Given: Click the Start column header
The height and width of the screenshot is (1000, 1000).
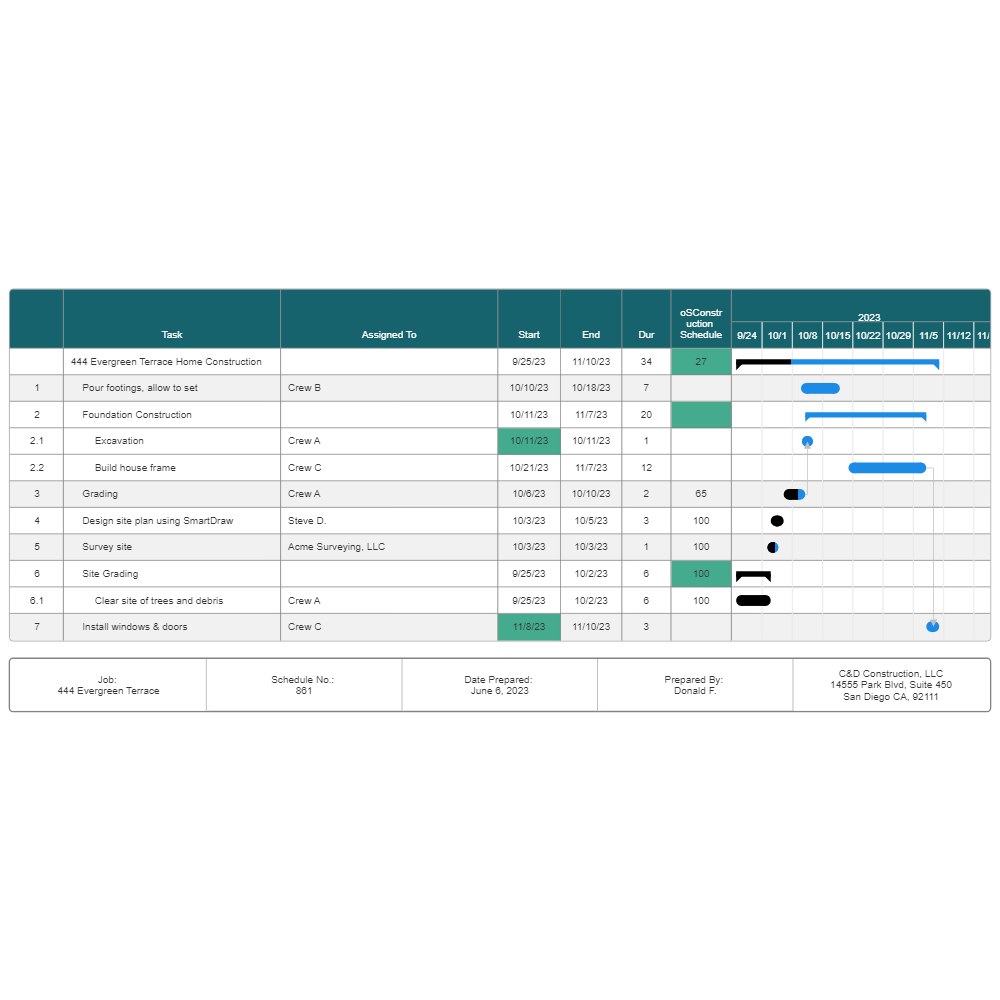Looking at the screenshot, I should pyautogui.click(x=529, y=319).
